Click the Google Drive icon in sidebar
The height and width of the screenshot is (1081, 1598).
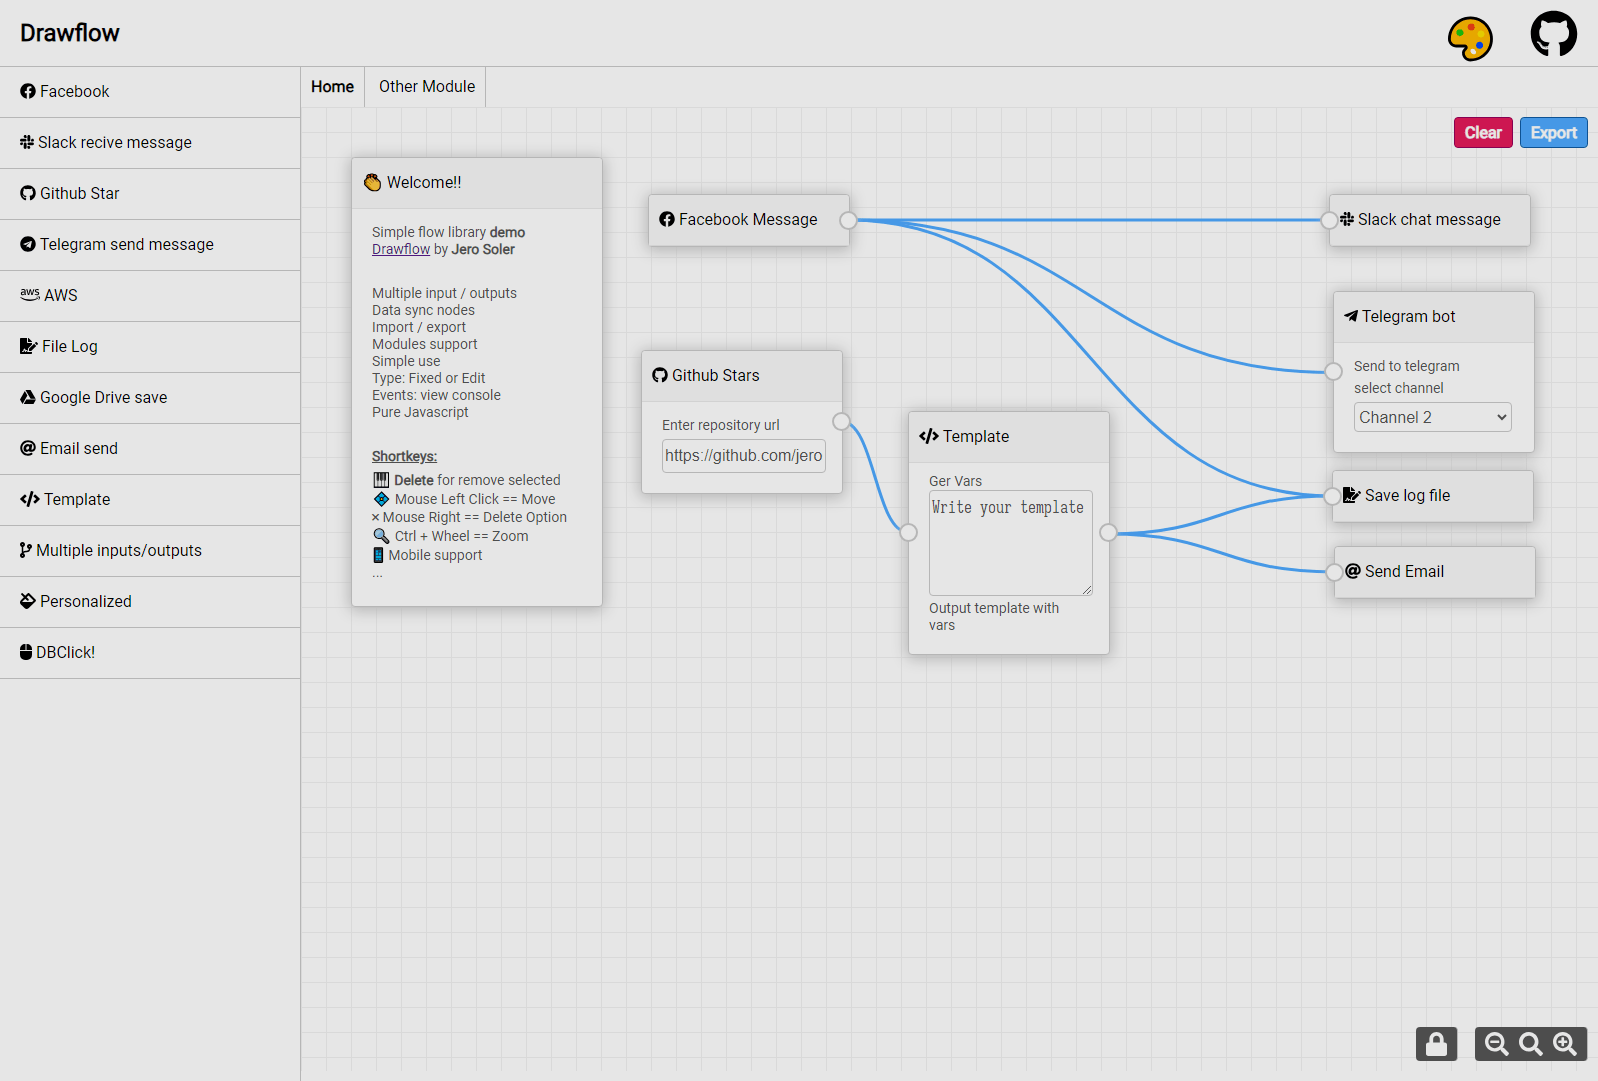click(28, 397)
